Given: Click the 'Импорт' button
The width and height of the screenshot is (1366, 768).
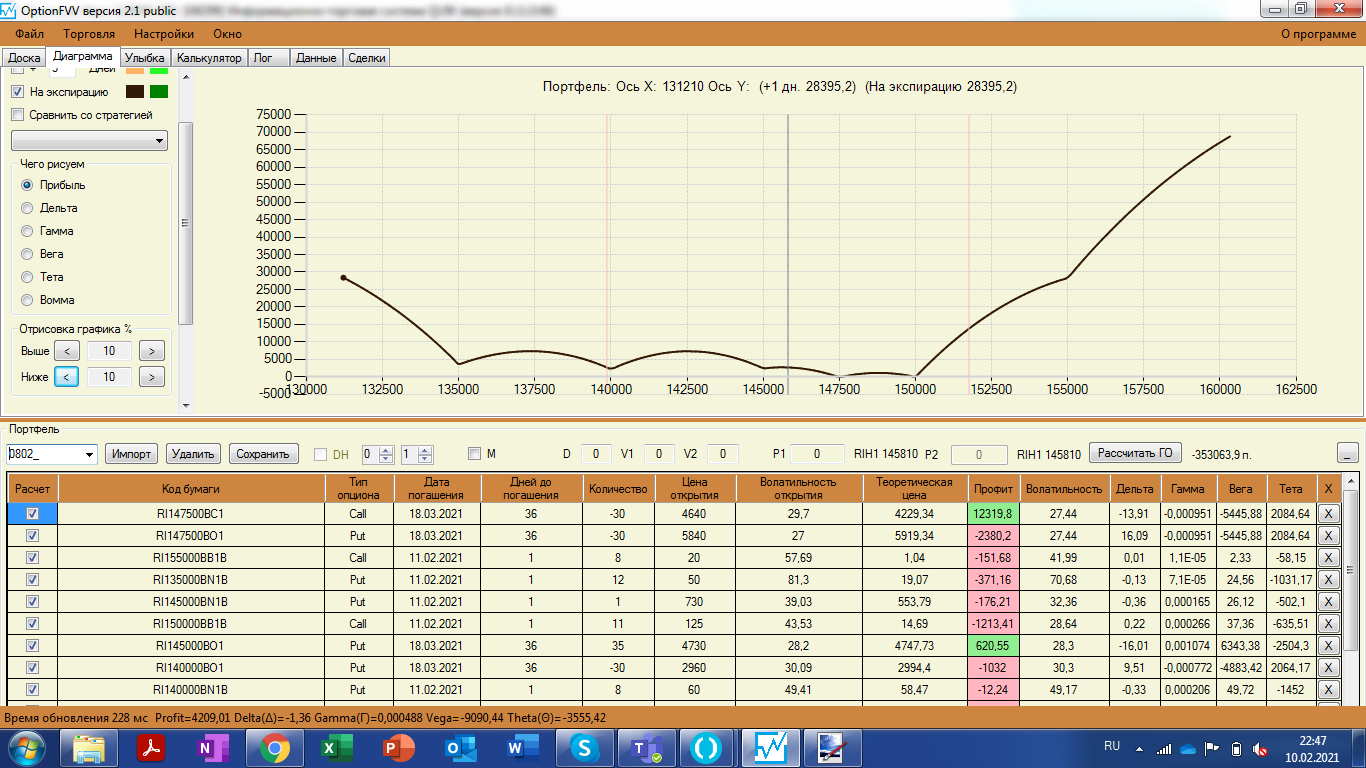Looking at the screenshot, I should (132, 454).
